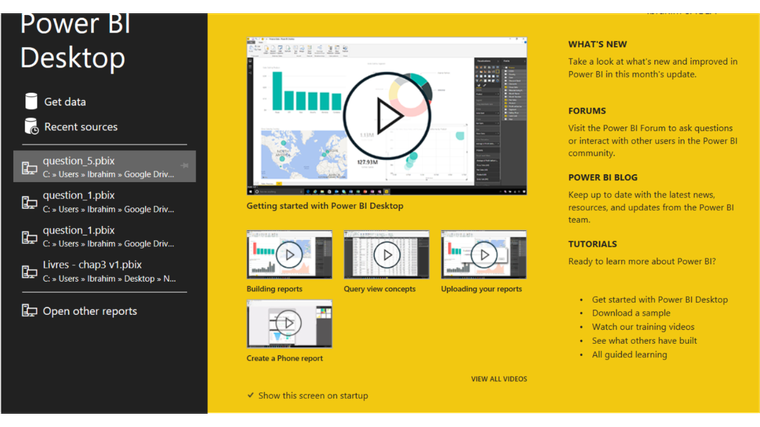
Task: Click All guided learning link
Action: (629, 355)
